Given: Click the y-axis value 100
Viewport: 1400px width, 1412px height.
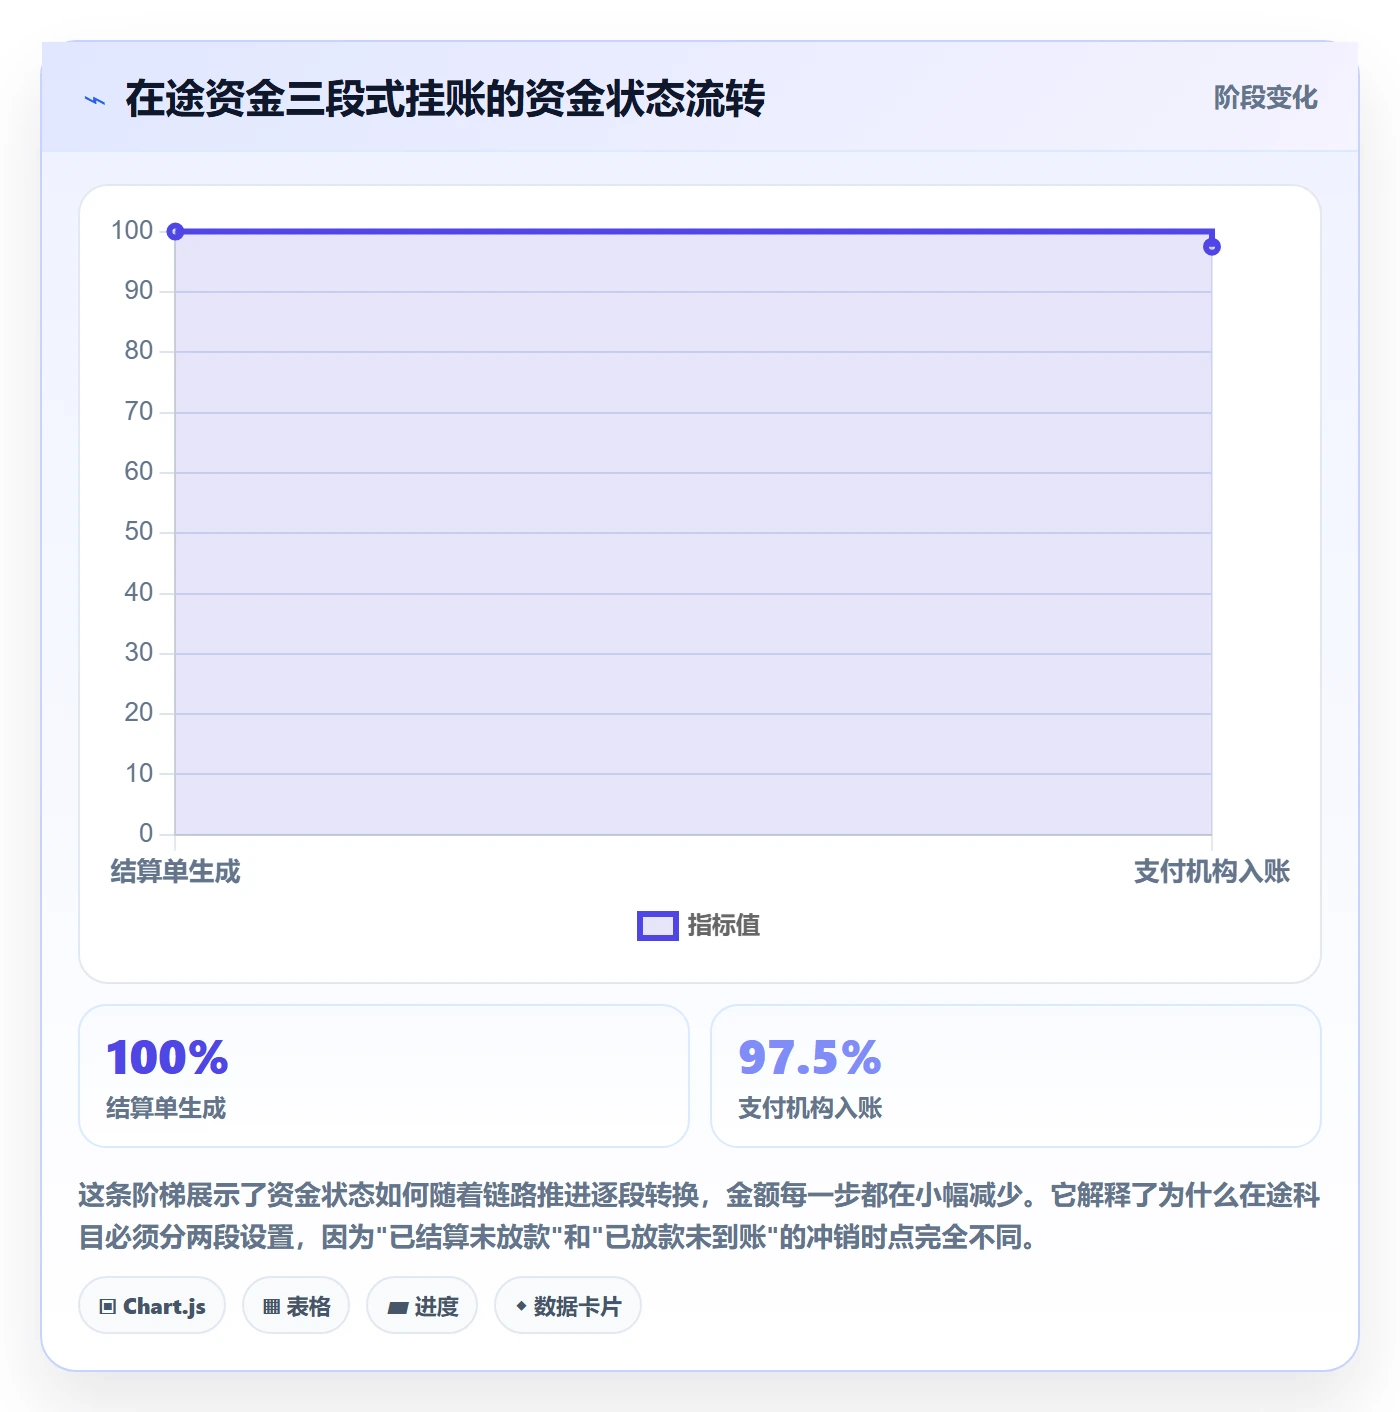Looking at the screenshot, I should tap(132, 231).
